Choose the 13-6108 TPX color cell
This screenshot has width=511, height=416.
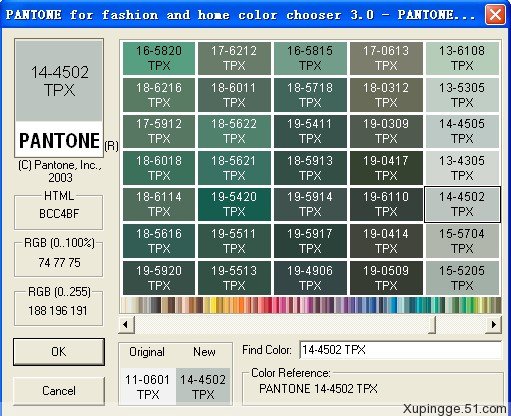[462, 58]
